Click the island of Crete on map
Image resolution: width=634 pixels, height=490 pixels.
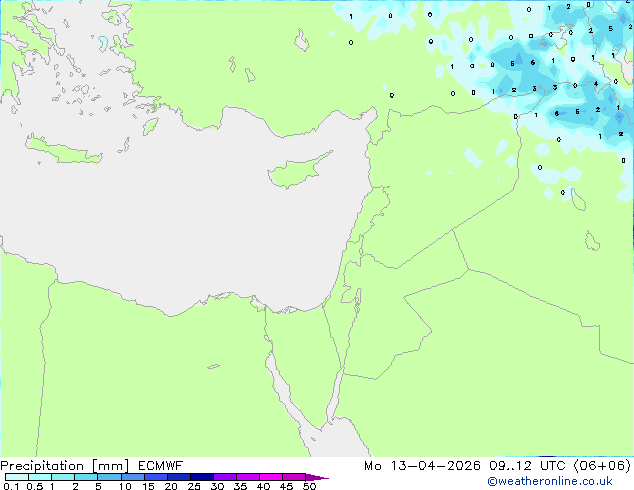(64, 150)
